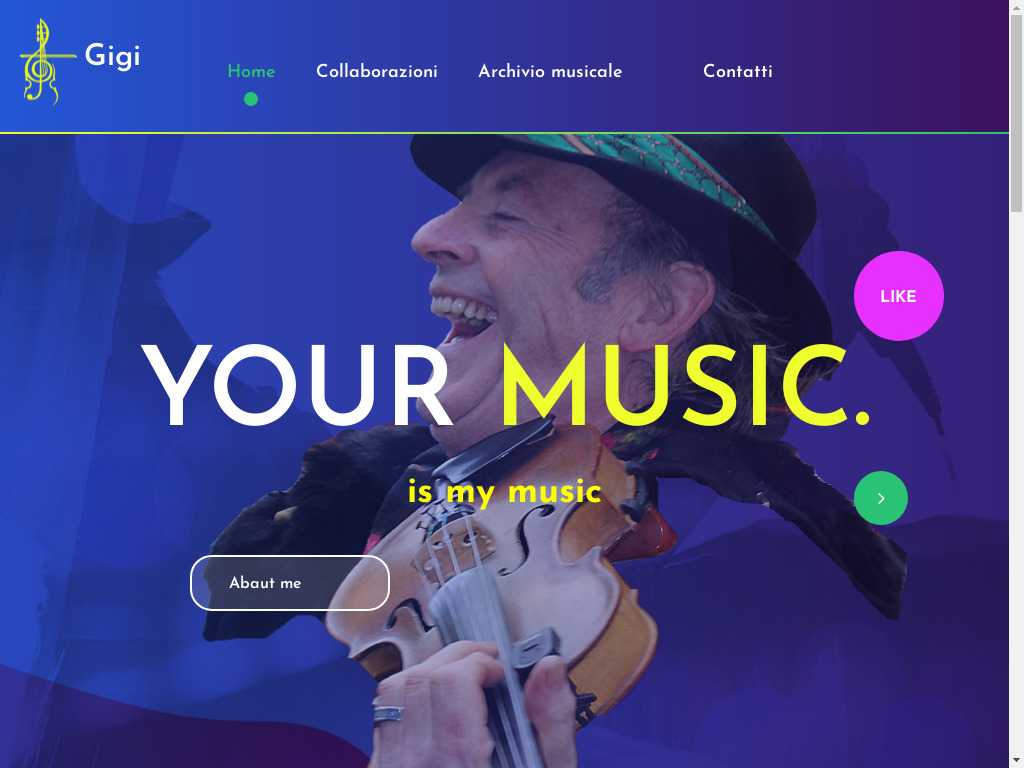The width and height of the screenshot is (1024, 768).
Task: Click the Gigi site title
Action: 112,56
